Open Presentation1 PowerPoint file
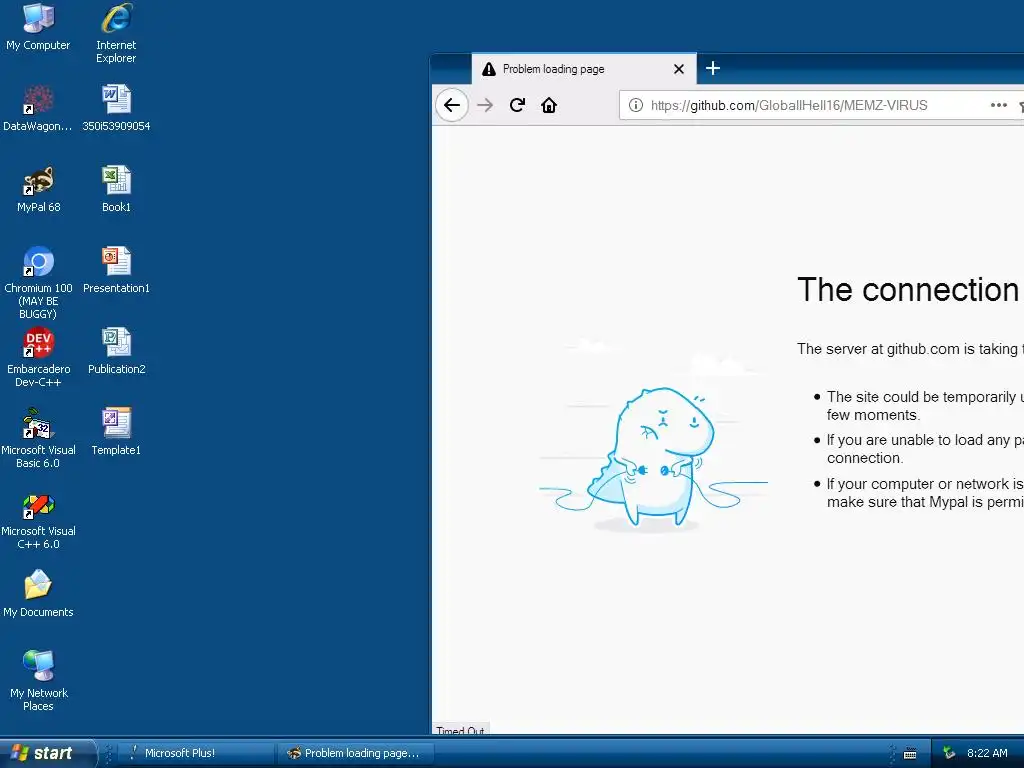 click(116, 270)
